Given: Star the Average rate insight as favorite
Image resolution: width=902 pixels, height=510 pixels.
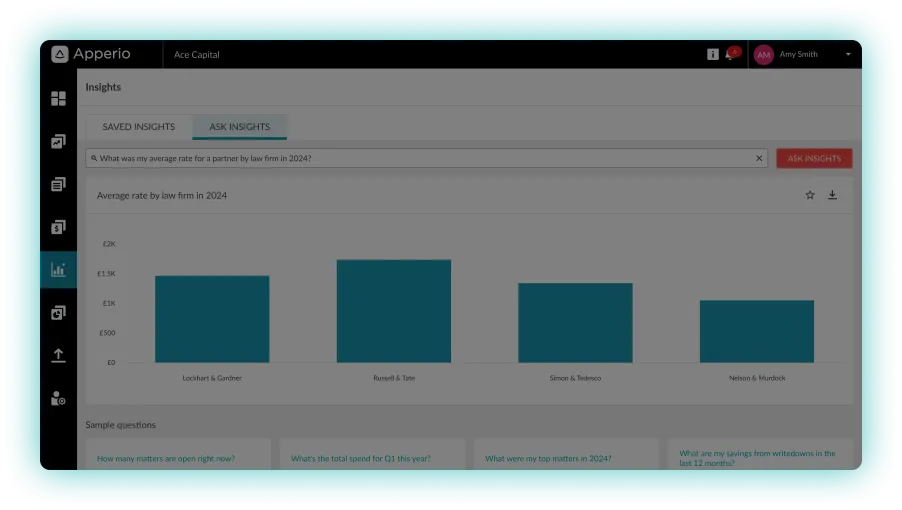Looking at the screenshot, I should (x=810, y=195).
